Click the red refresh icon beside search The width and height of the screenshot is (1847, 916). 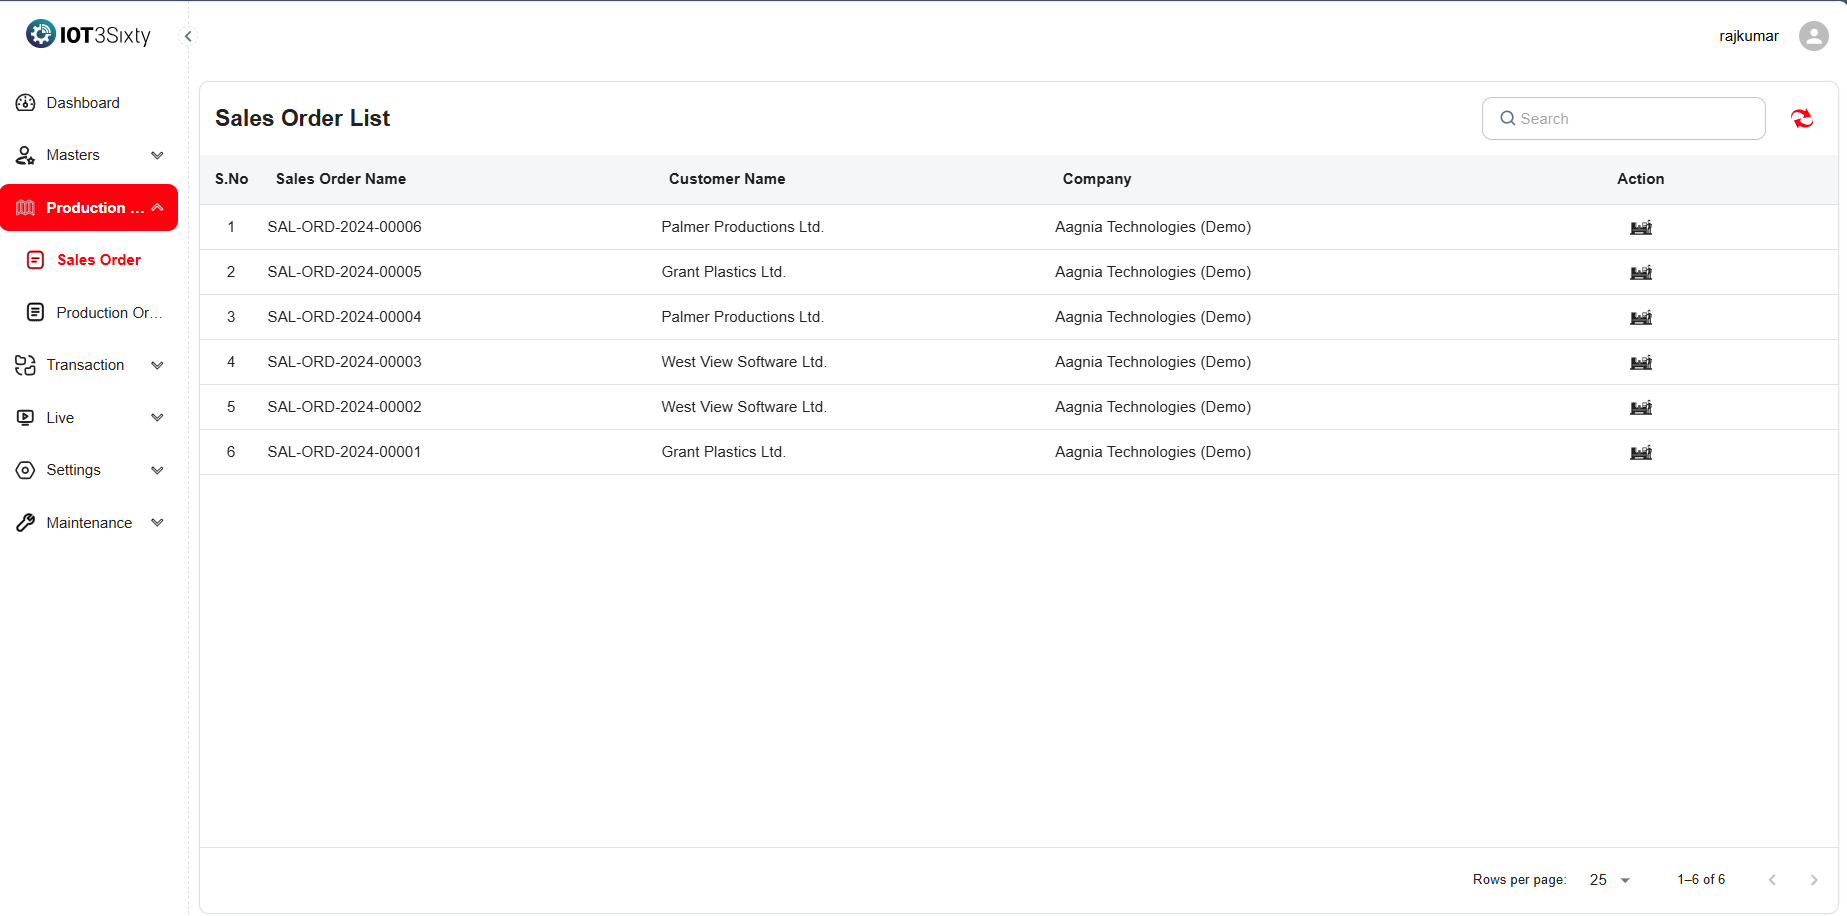(x=1802, y=119)
